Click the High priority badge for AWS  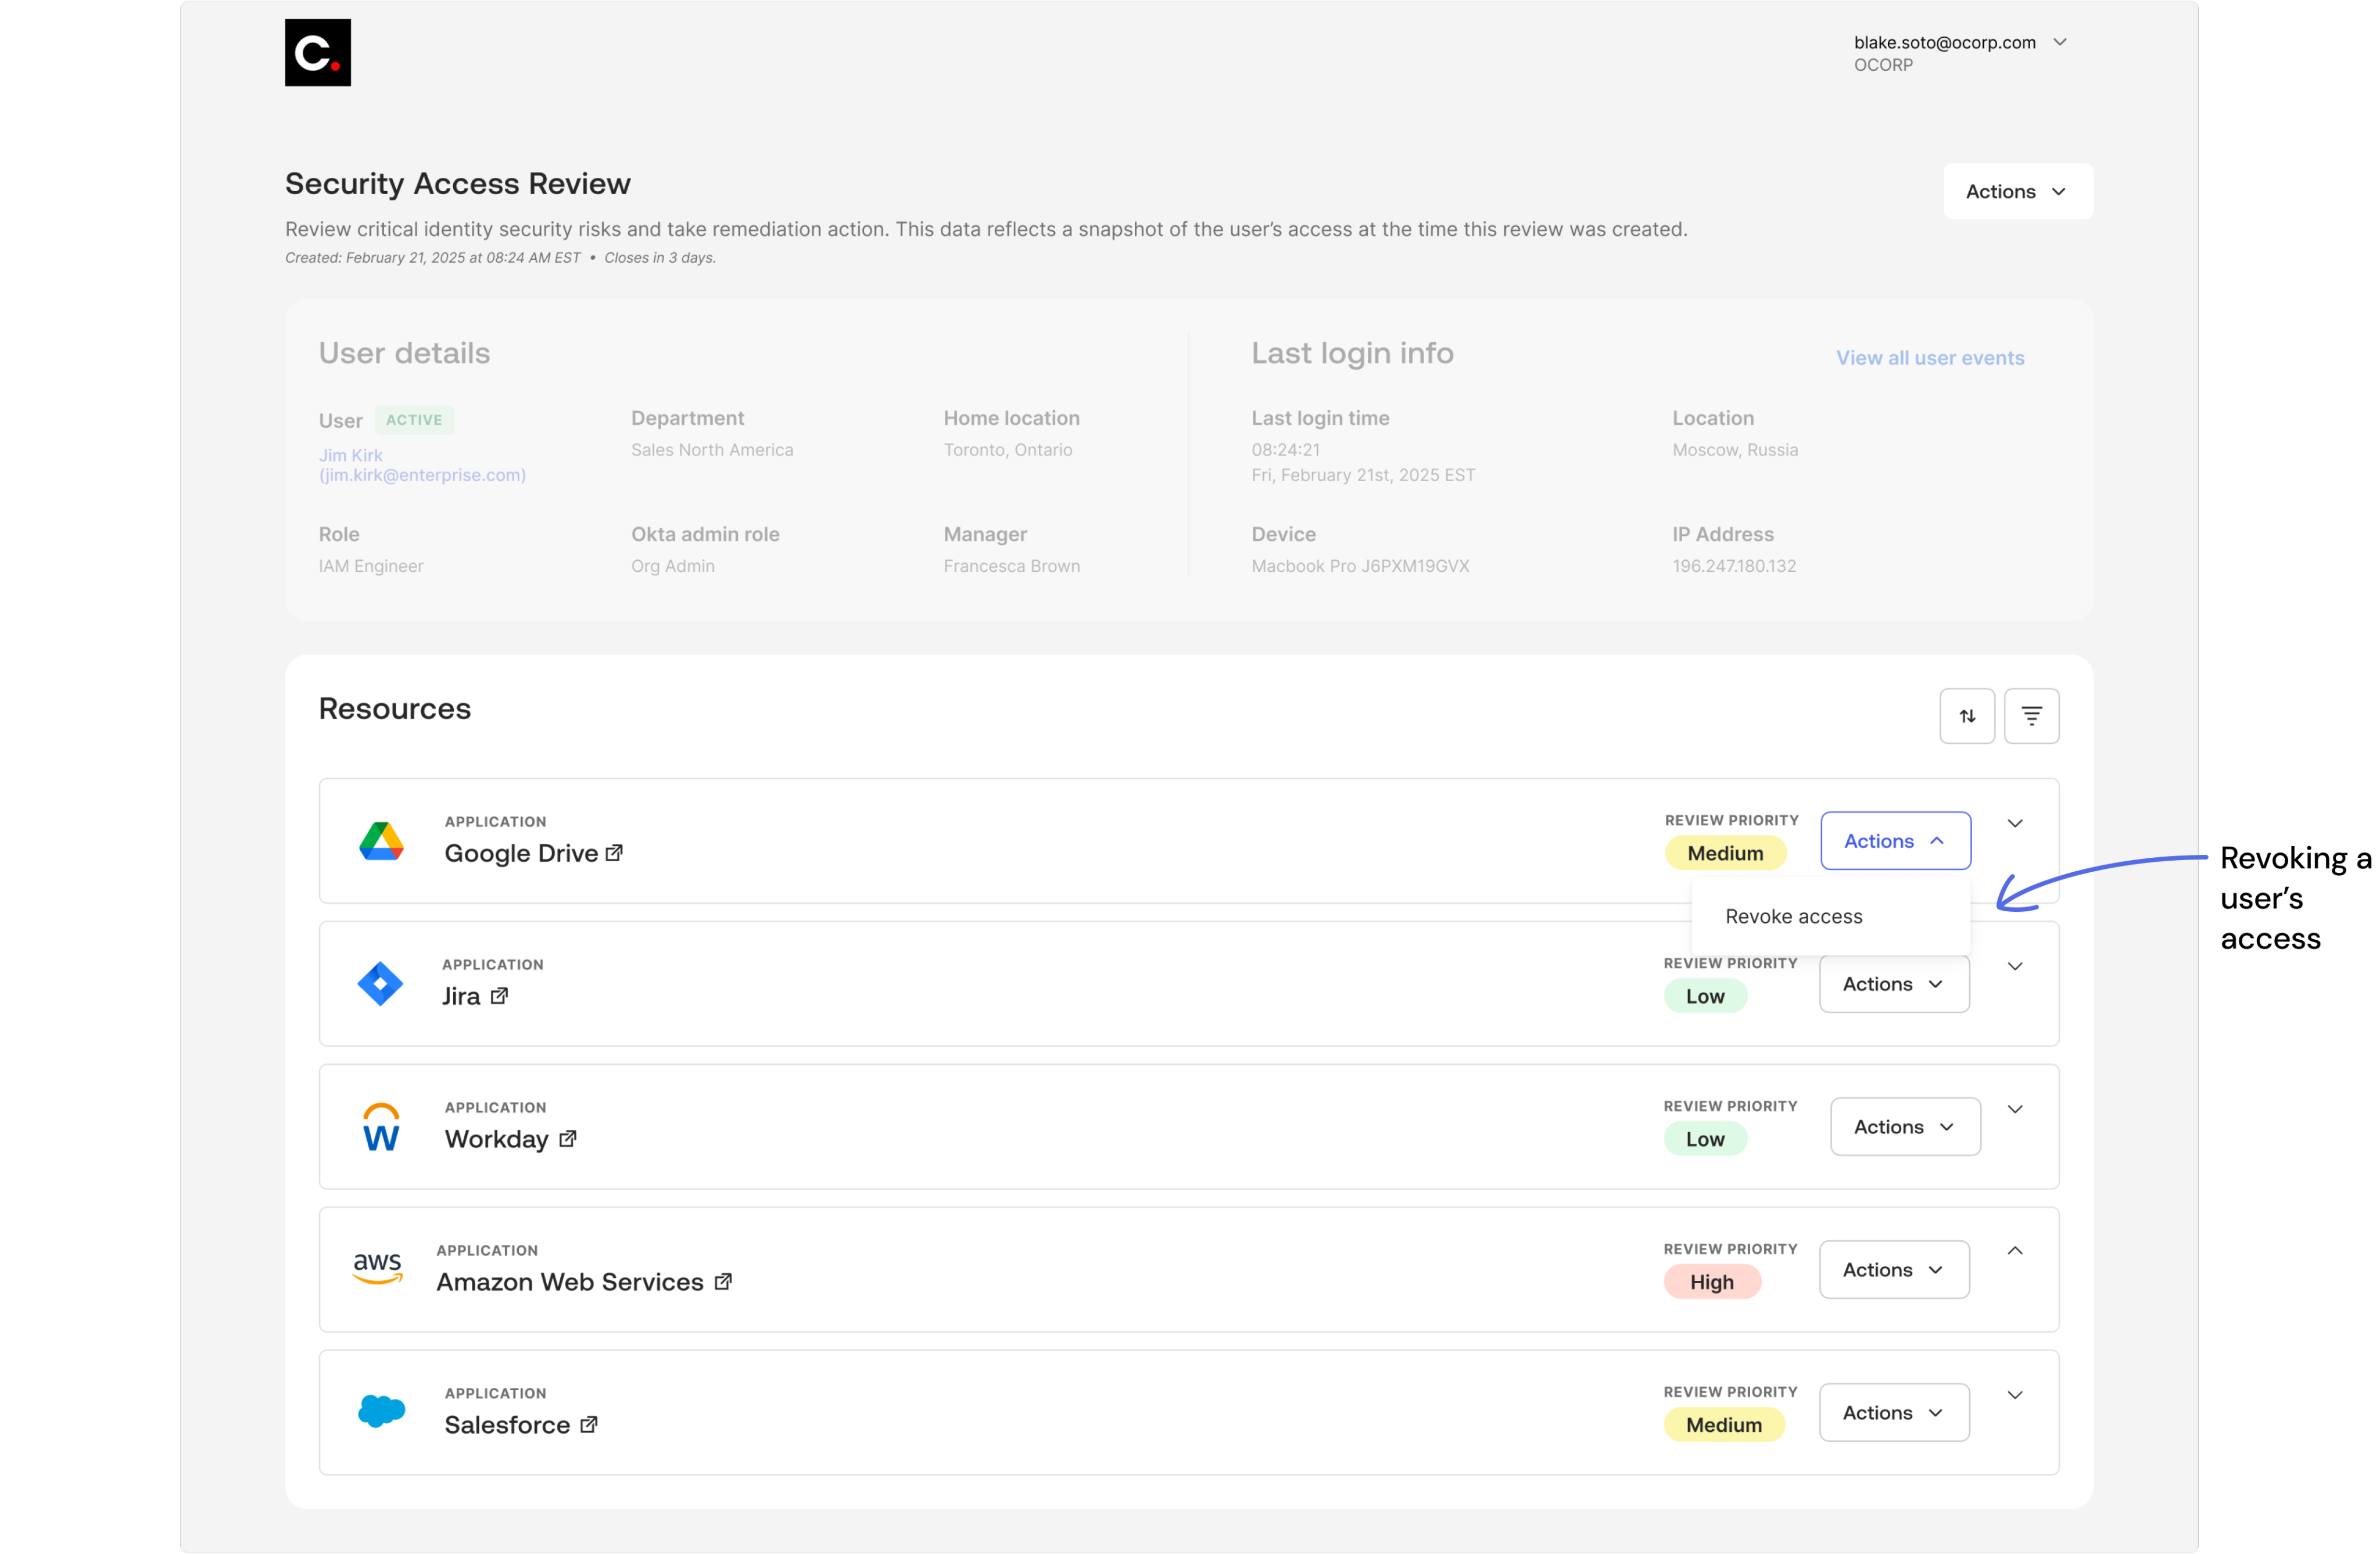[1711, 1282]
